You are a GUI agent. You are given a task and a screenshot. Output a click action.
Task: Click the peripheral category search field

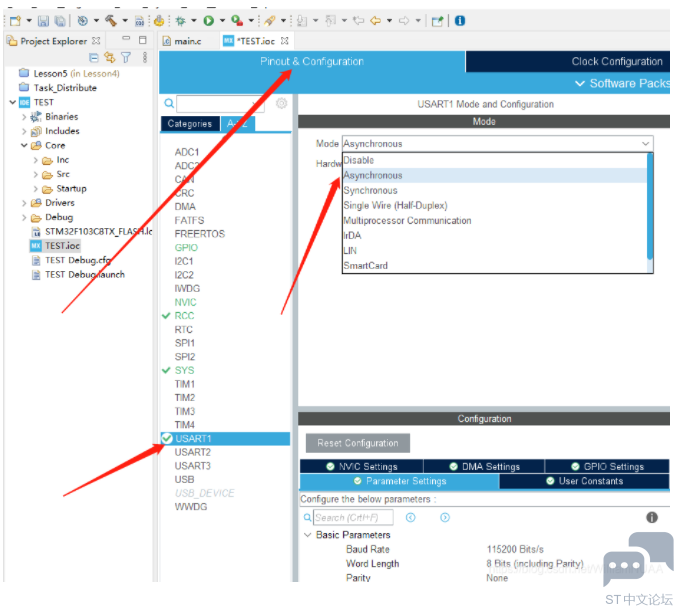220,104
